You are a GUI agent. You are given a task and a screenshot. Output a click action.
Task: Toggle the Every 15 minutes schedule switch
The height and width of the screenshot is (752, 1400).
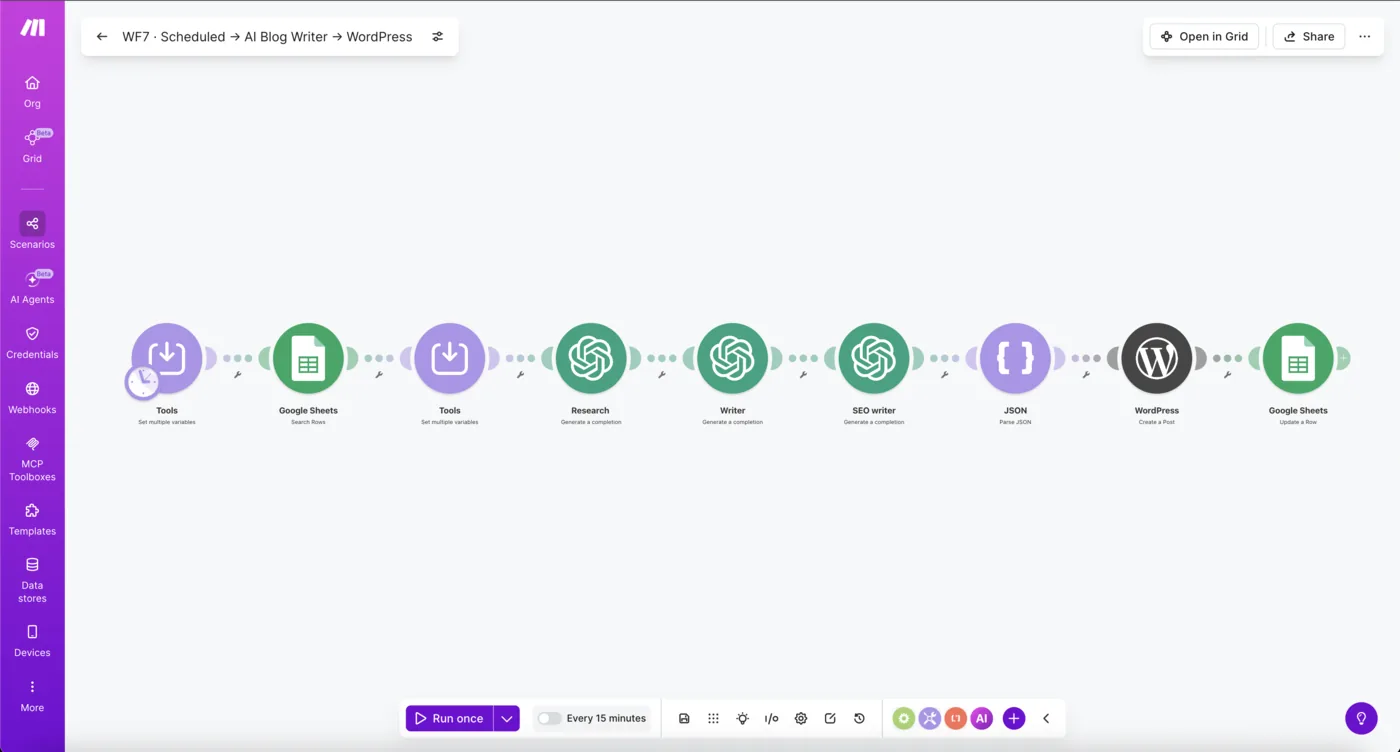pos(549,718)
